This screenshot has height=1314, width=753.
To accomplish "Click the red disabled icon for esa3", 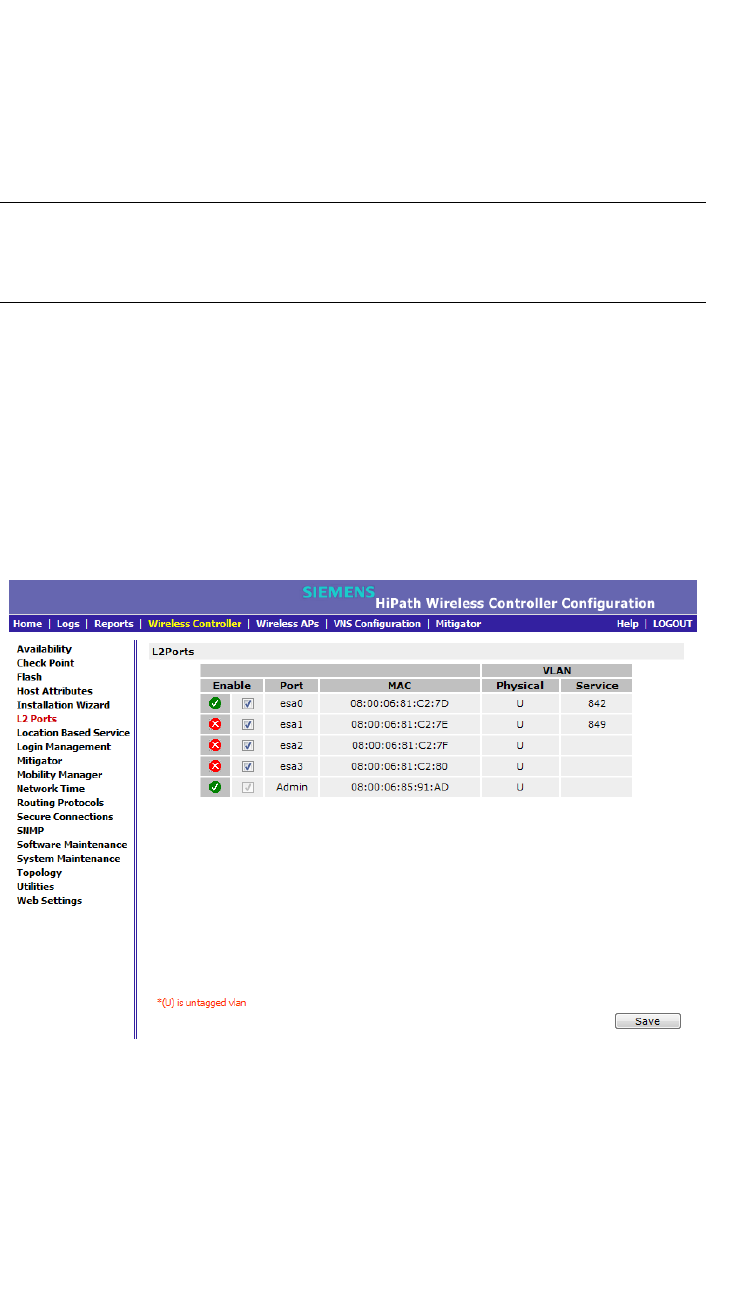I will tap(215, 766).
